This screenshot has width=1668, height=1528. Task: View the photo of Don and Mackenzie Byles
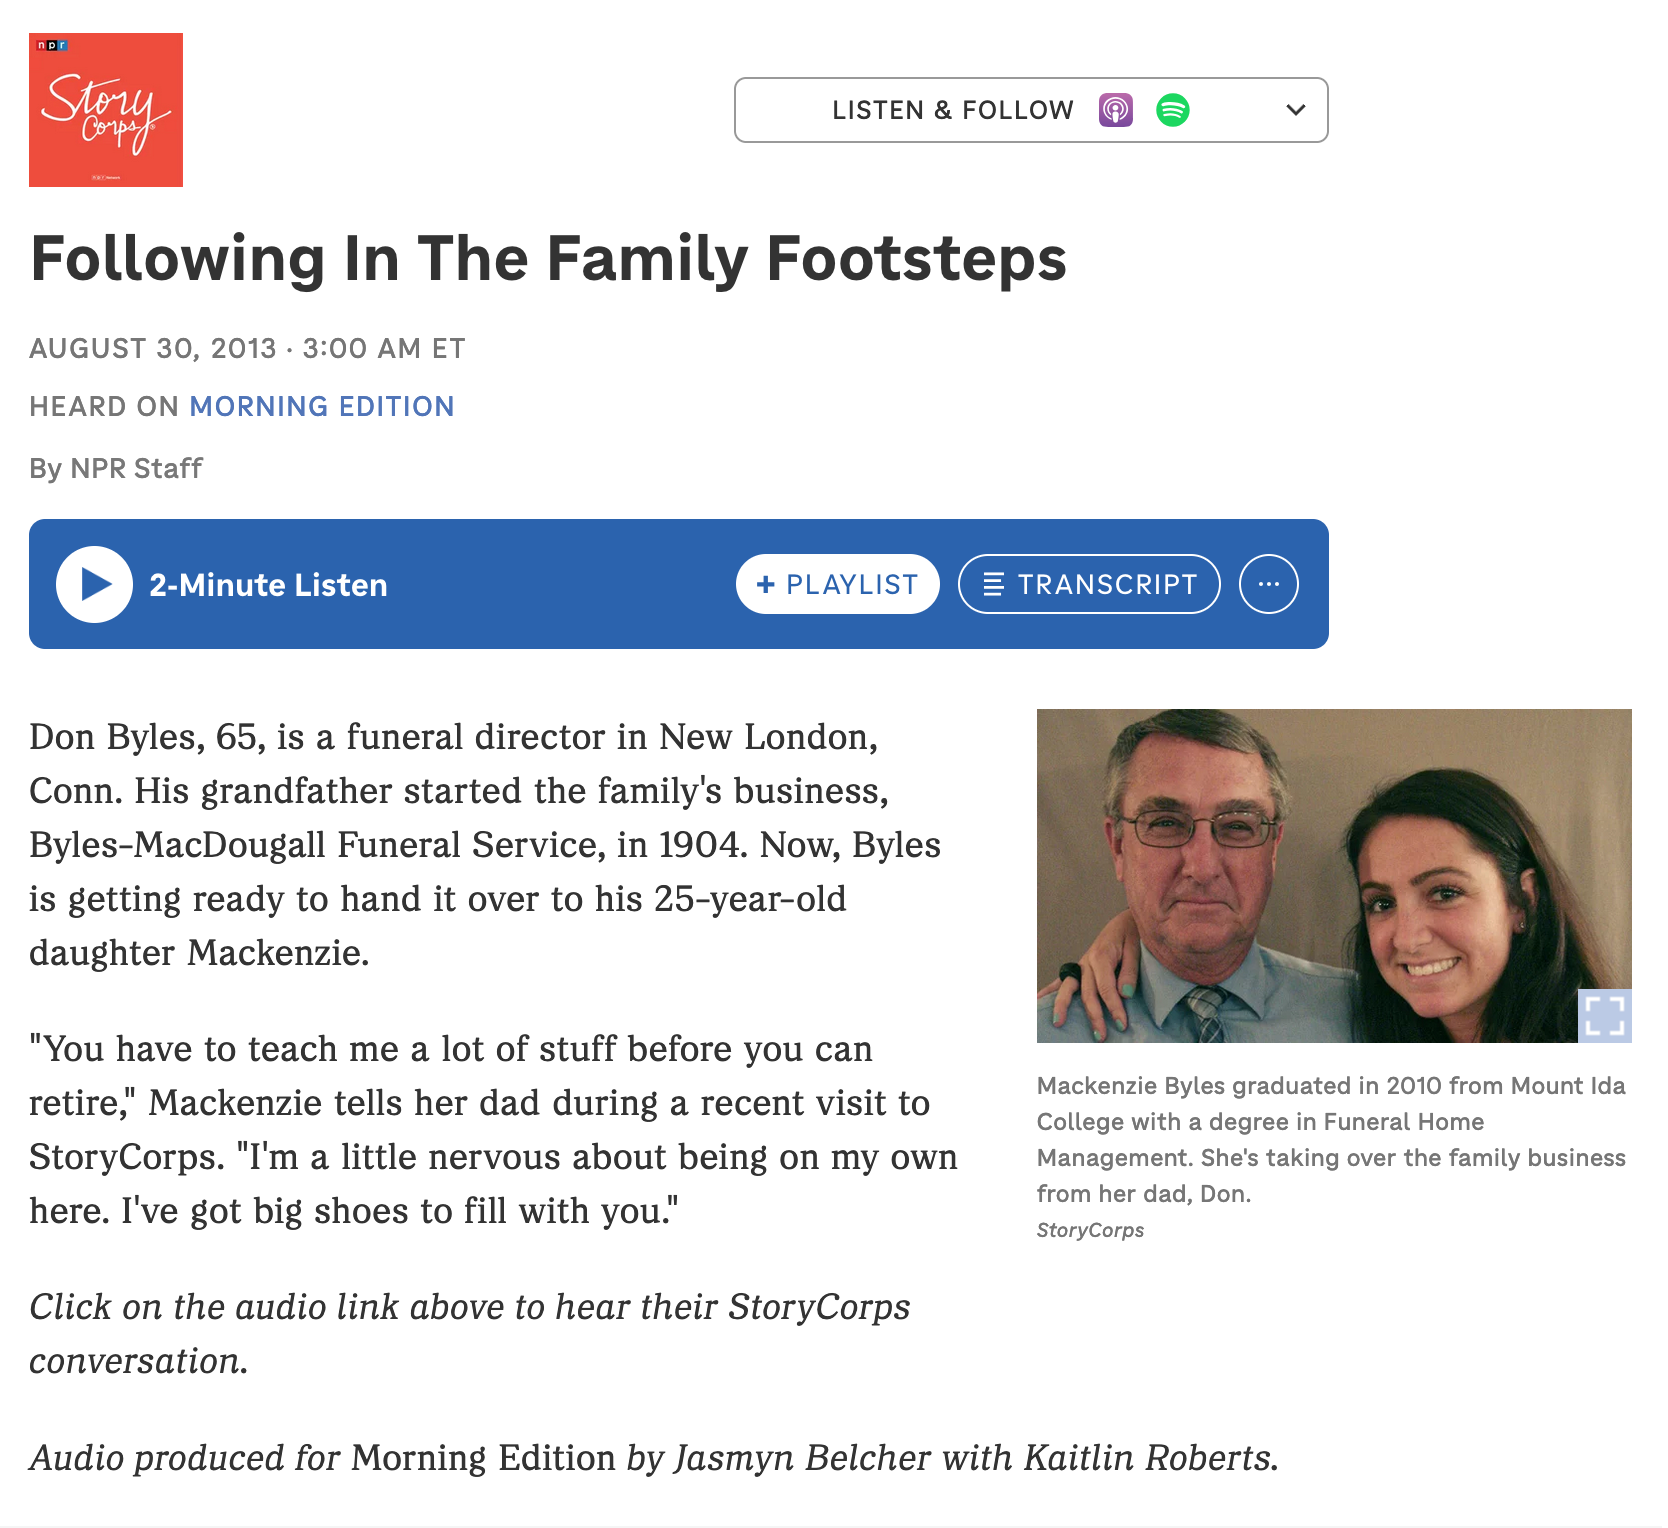1334,876
